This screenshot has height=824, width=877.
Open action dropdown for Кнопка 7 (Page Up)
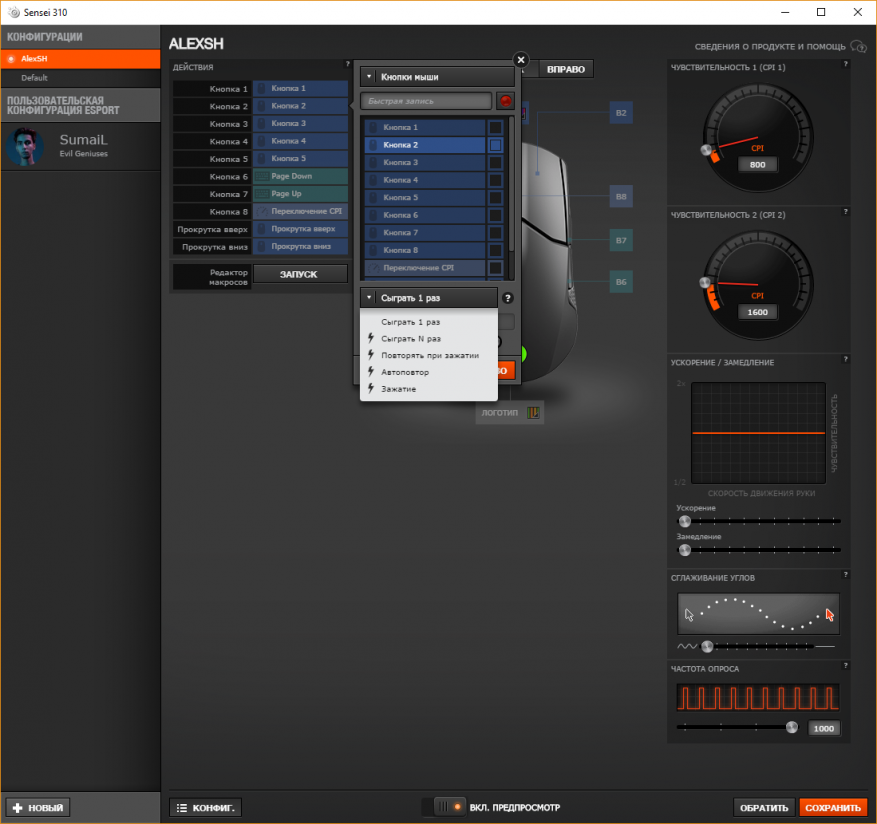(x=300, y=194)
